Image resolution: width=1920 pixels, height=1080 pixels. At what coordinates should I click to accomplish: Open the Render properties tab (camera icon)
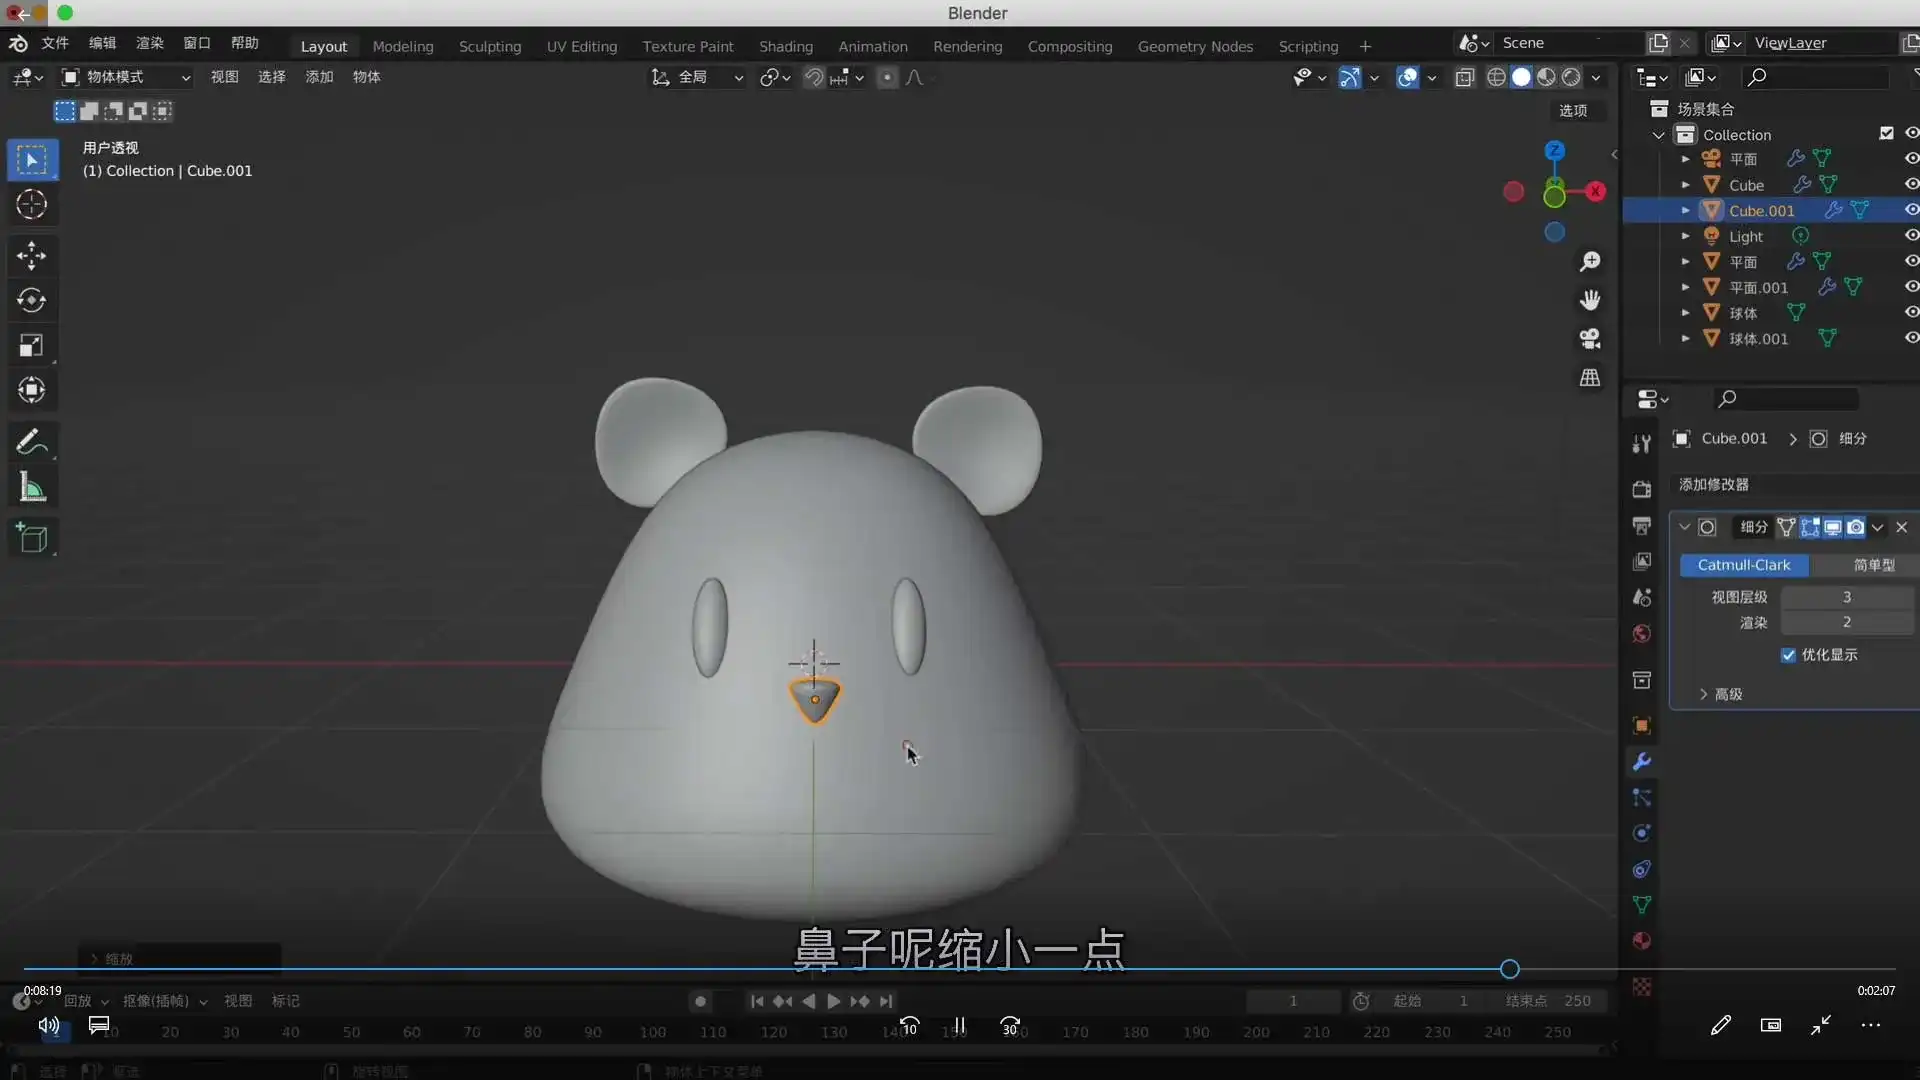[x=1641, y=489]
